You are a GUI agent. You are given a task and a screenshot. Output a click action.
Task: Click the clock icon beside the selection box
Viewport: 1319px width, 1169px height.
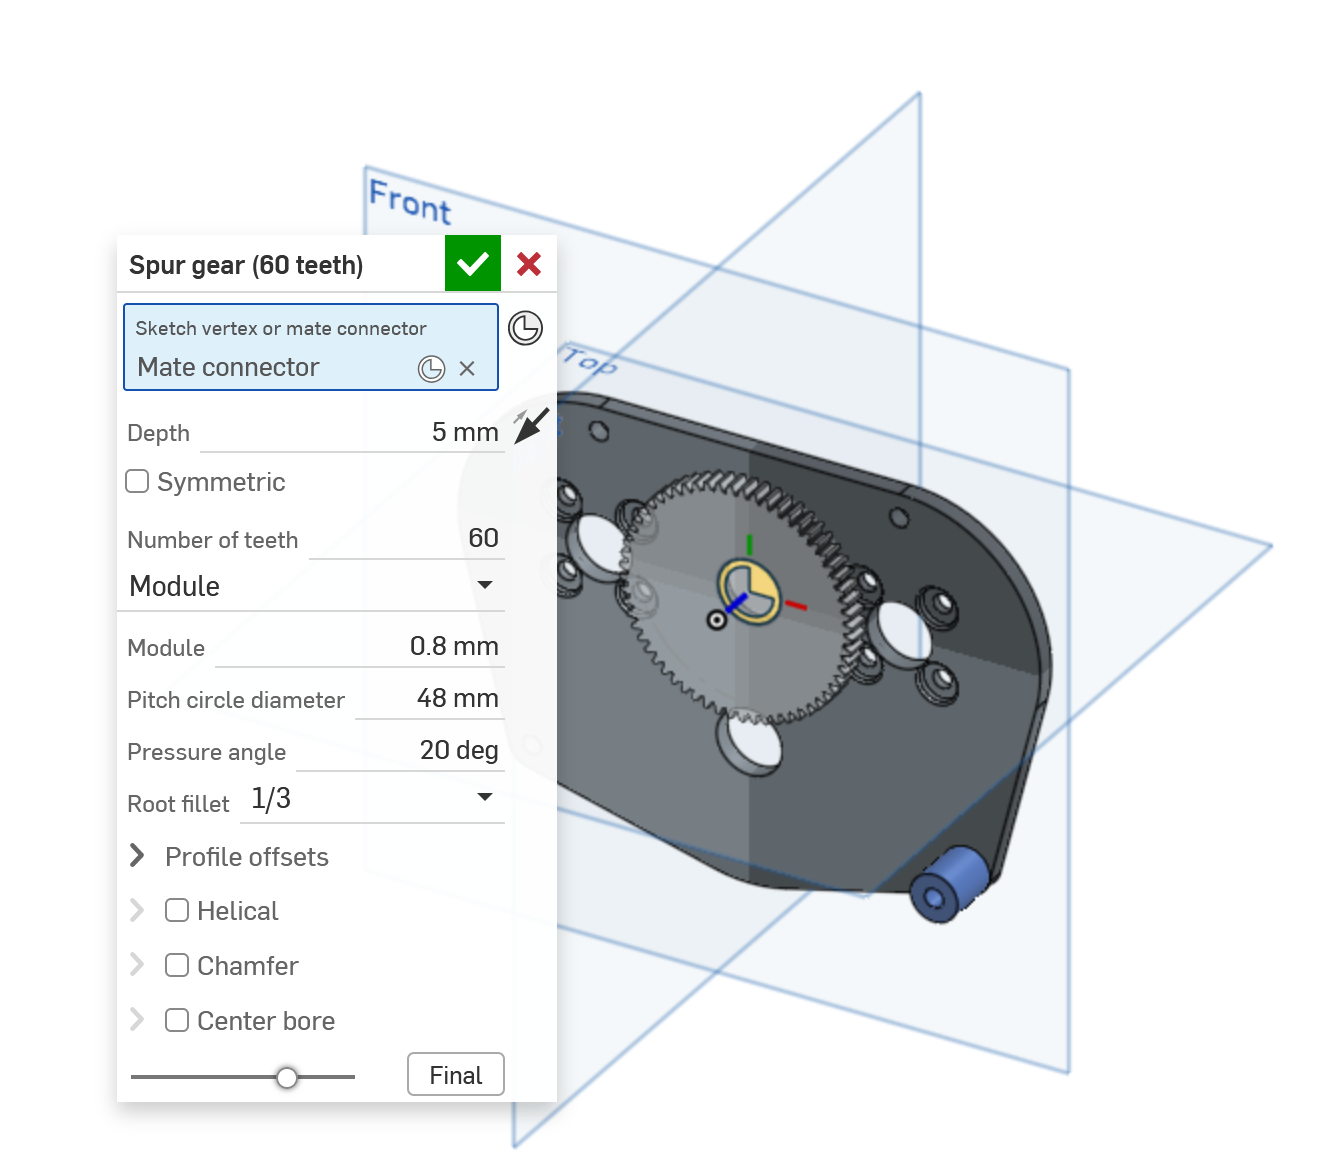point(525,328)
